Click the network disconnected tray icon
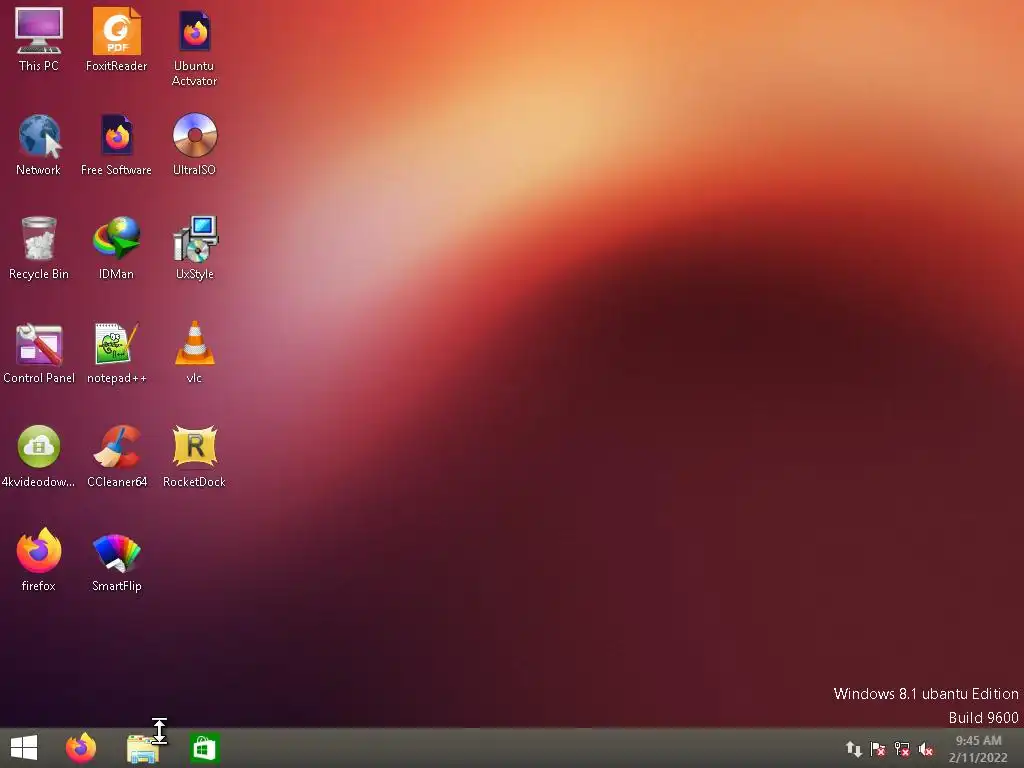 pyautogui.click(x=902, y=749)
